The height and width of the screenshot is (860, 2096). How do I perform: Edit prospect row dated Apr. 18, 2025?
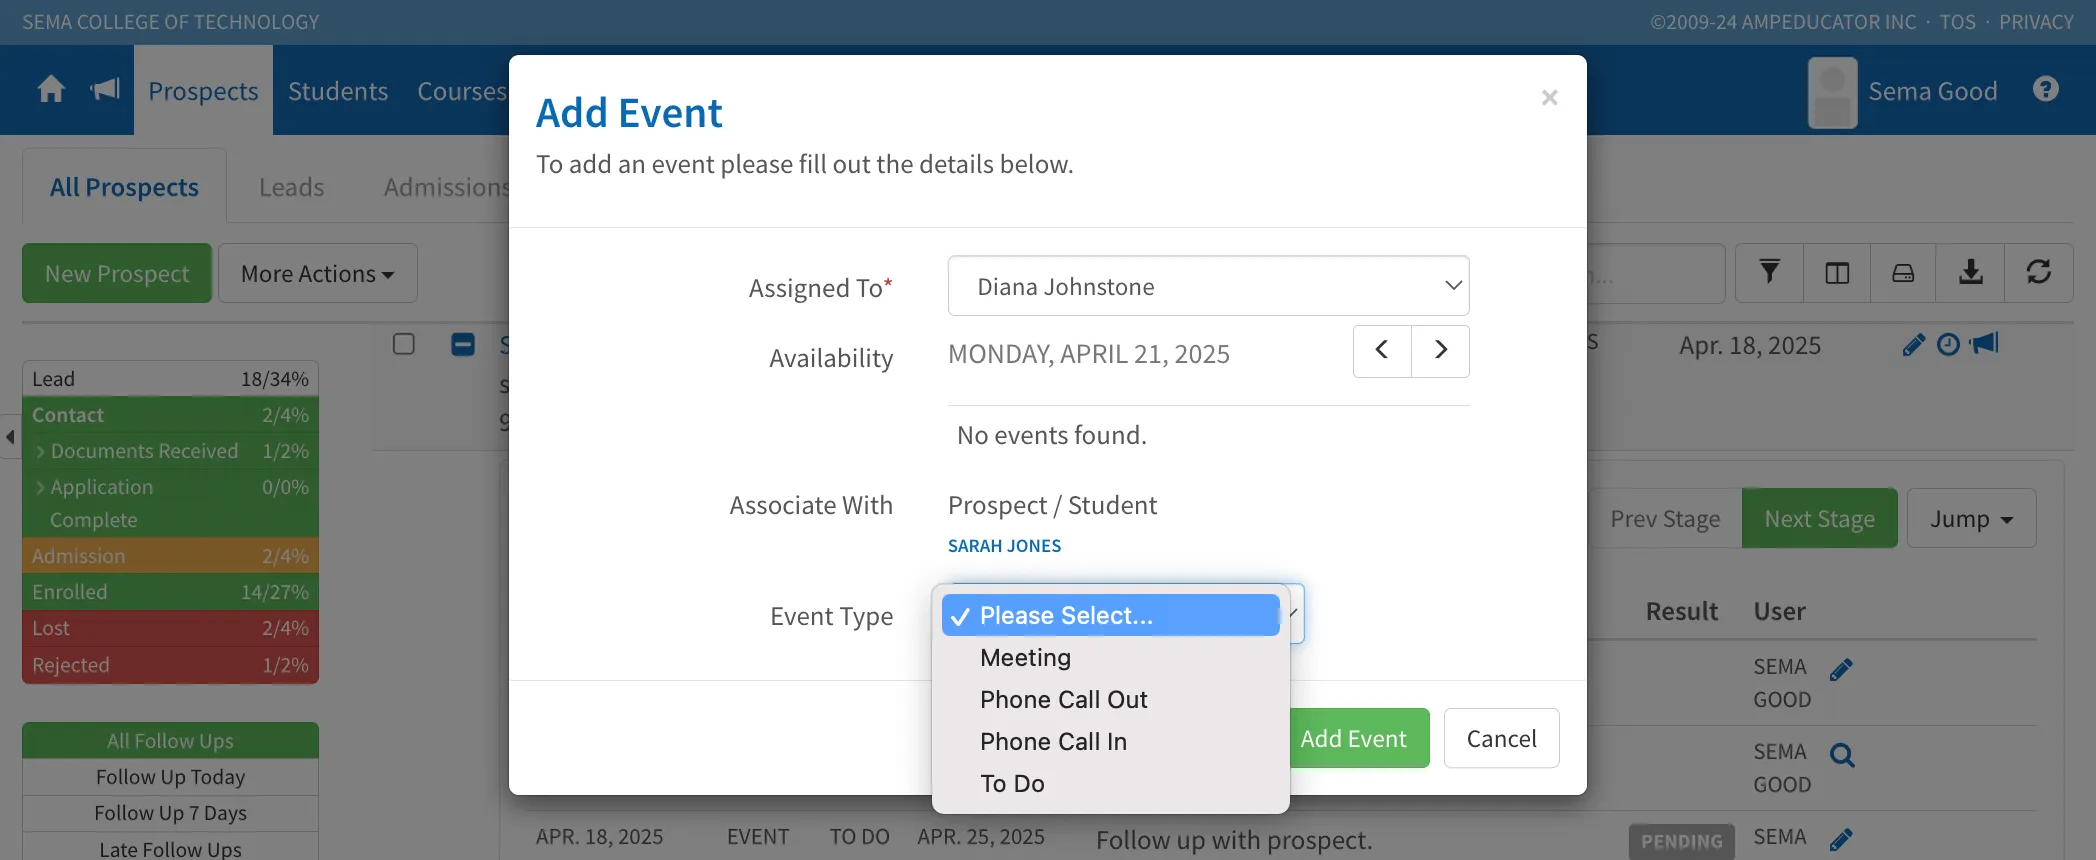(x=1913, y=345)
